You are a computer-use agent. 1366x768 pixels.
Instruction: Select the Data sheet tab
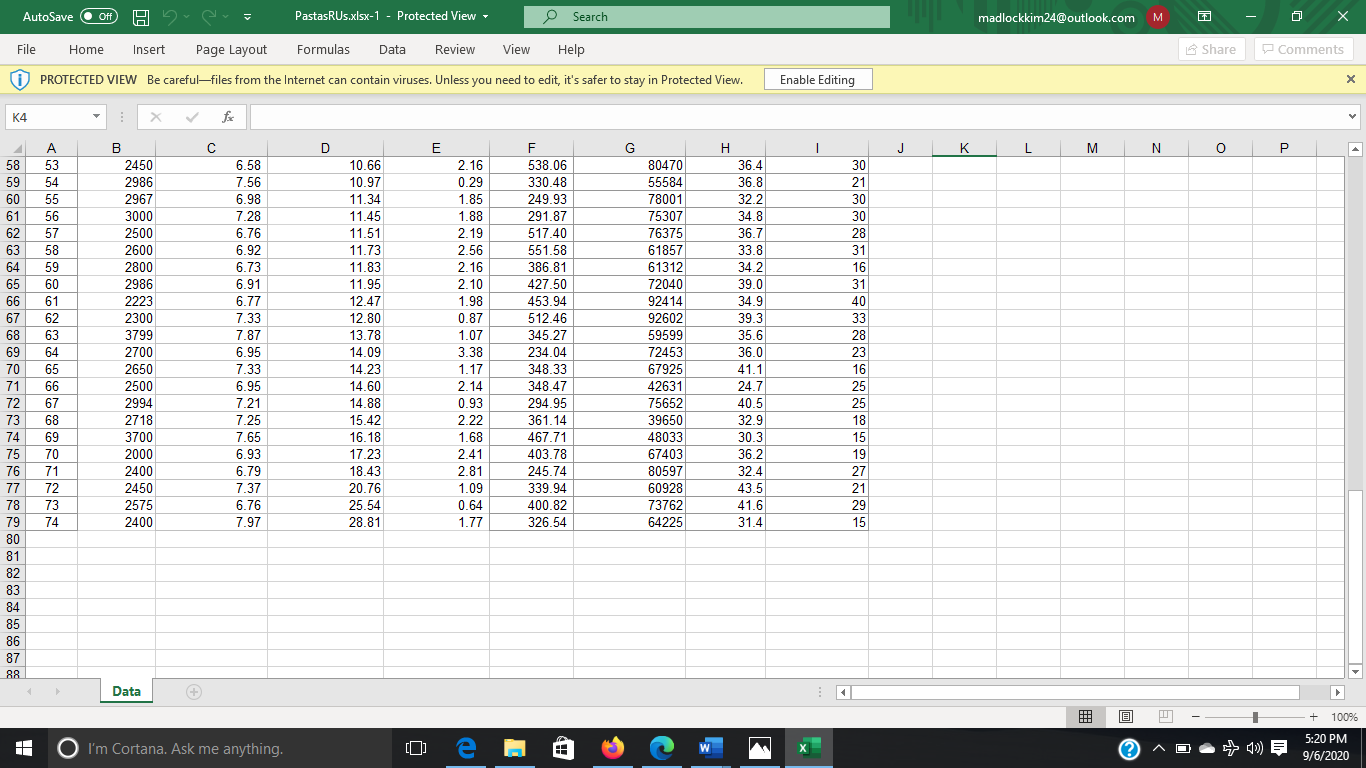(125, 690)
